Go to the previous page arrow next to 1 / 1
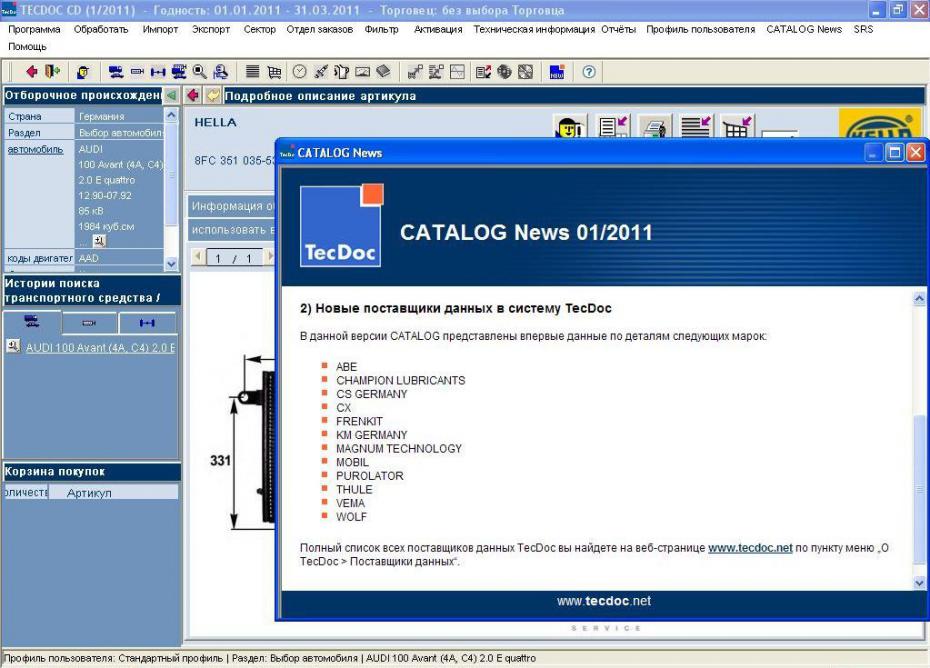The width and height of the screenshot is (930, 668). click(198, 257)
